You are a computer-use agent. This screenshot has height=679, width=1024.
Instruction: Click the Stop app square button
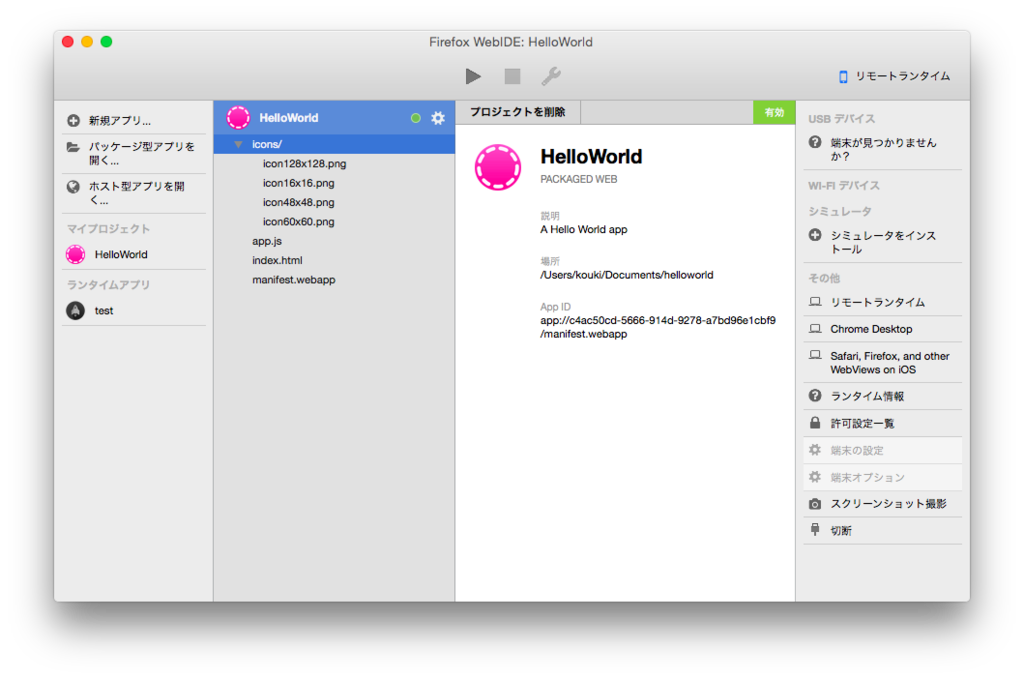point(513,76)
